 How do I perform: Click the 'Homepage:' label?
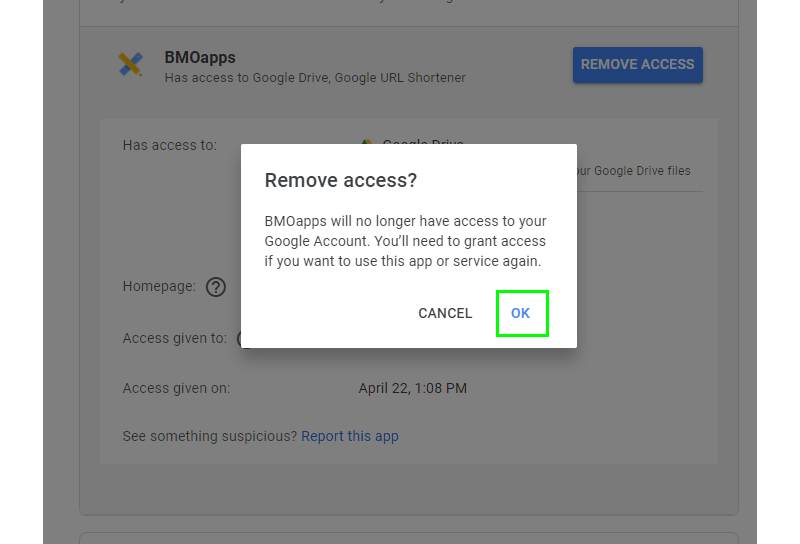(x=159, y=286)
